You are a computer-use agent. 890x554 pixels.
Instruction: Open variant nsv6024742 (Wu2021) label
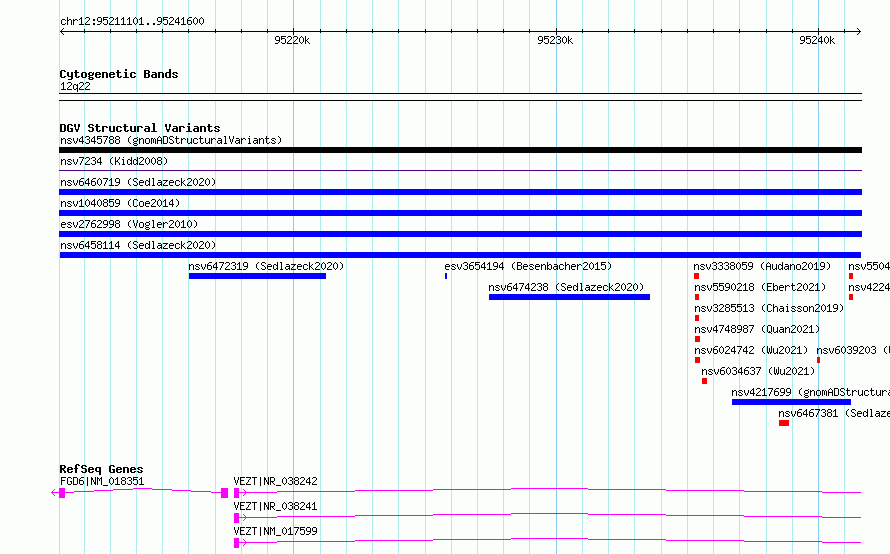[x=751, y=350]
